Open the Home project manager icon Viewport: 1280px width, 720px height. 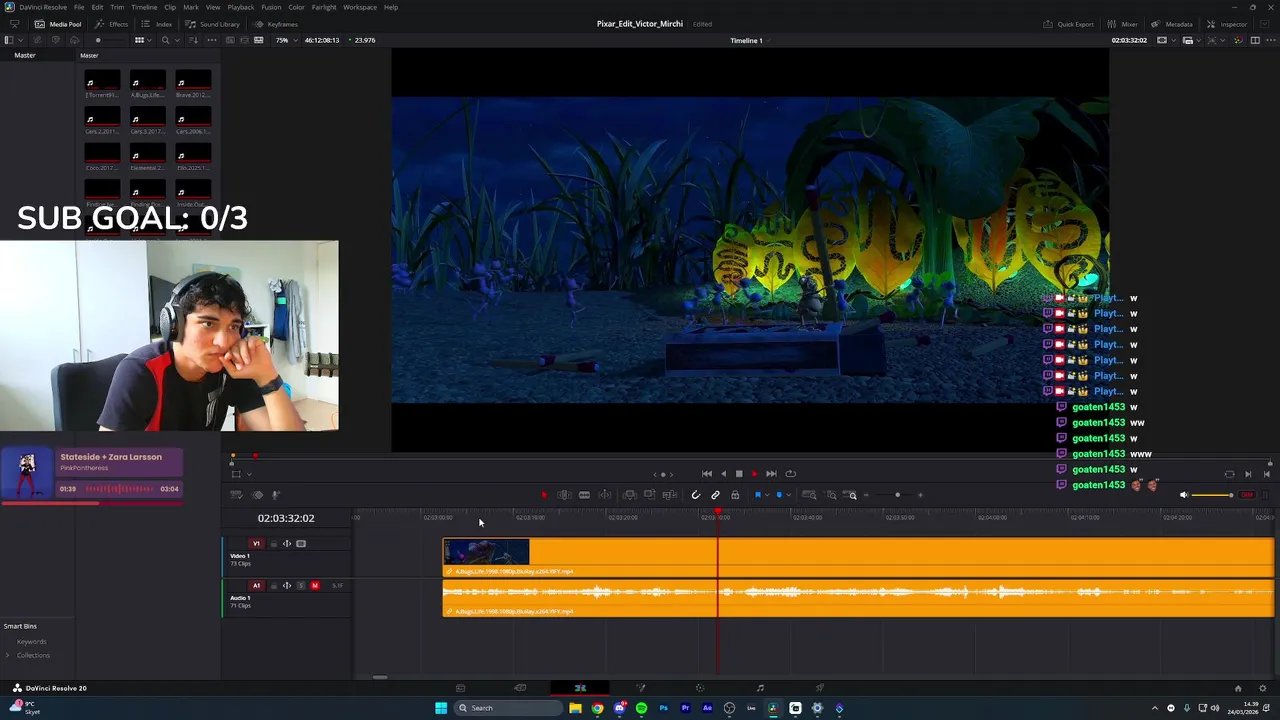1238,688
